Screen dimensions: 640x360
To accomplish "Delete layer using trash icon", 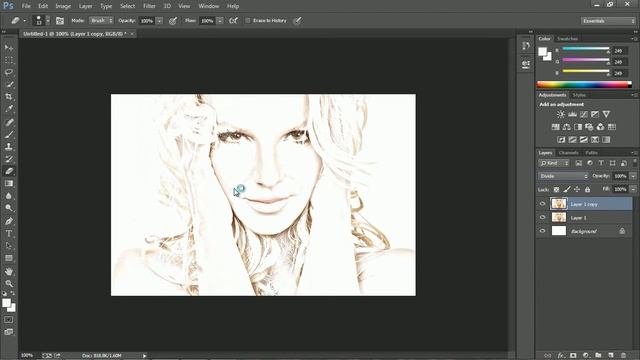I will [x=623, y=356].
